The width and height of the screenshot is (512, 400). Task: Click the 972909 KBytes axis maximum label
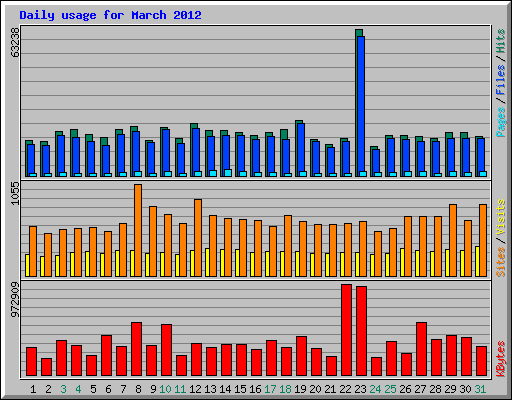[15, 300]
